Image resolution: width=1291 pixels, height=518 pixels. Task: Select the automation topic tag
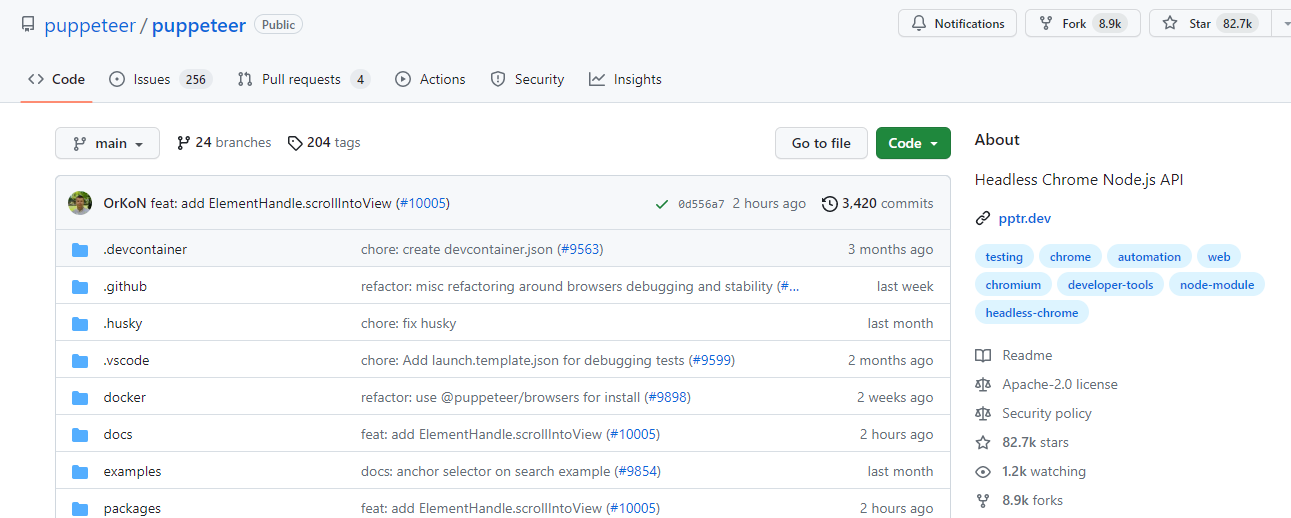1149,257
